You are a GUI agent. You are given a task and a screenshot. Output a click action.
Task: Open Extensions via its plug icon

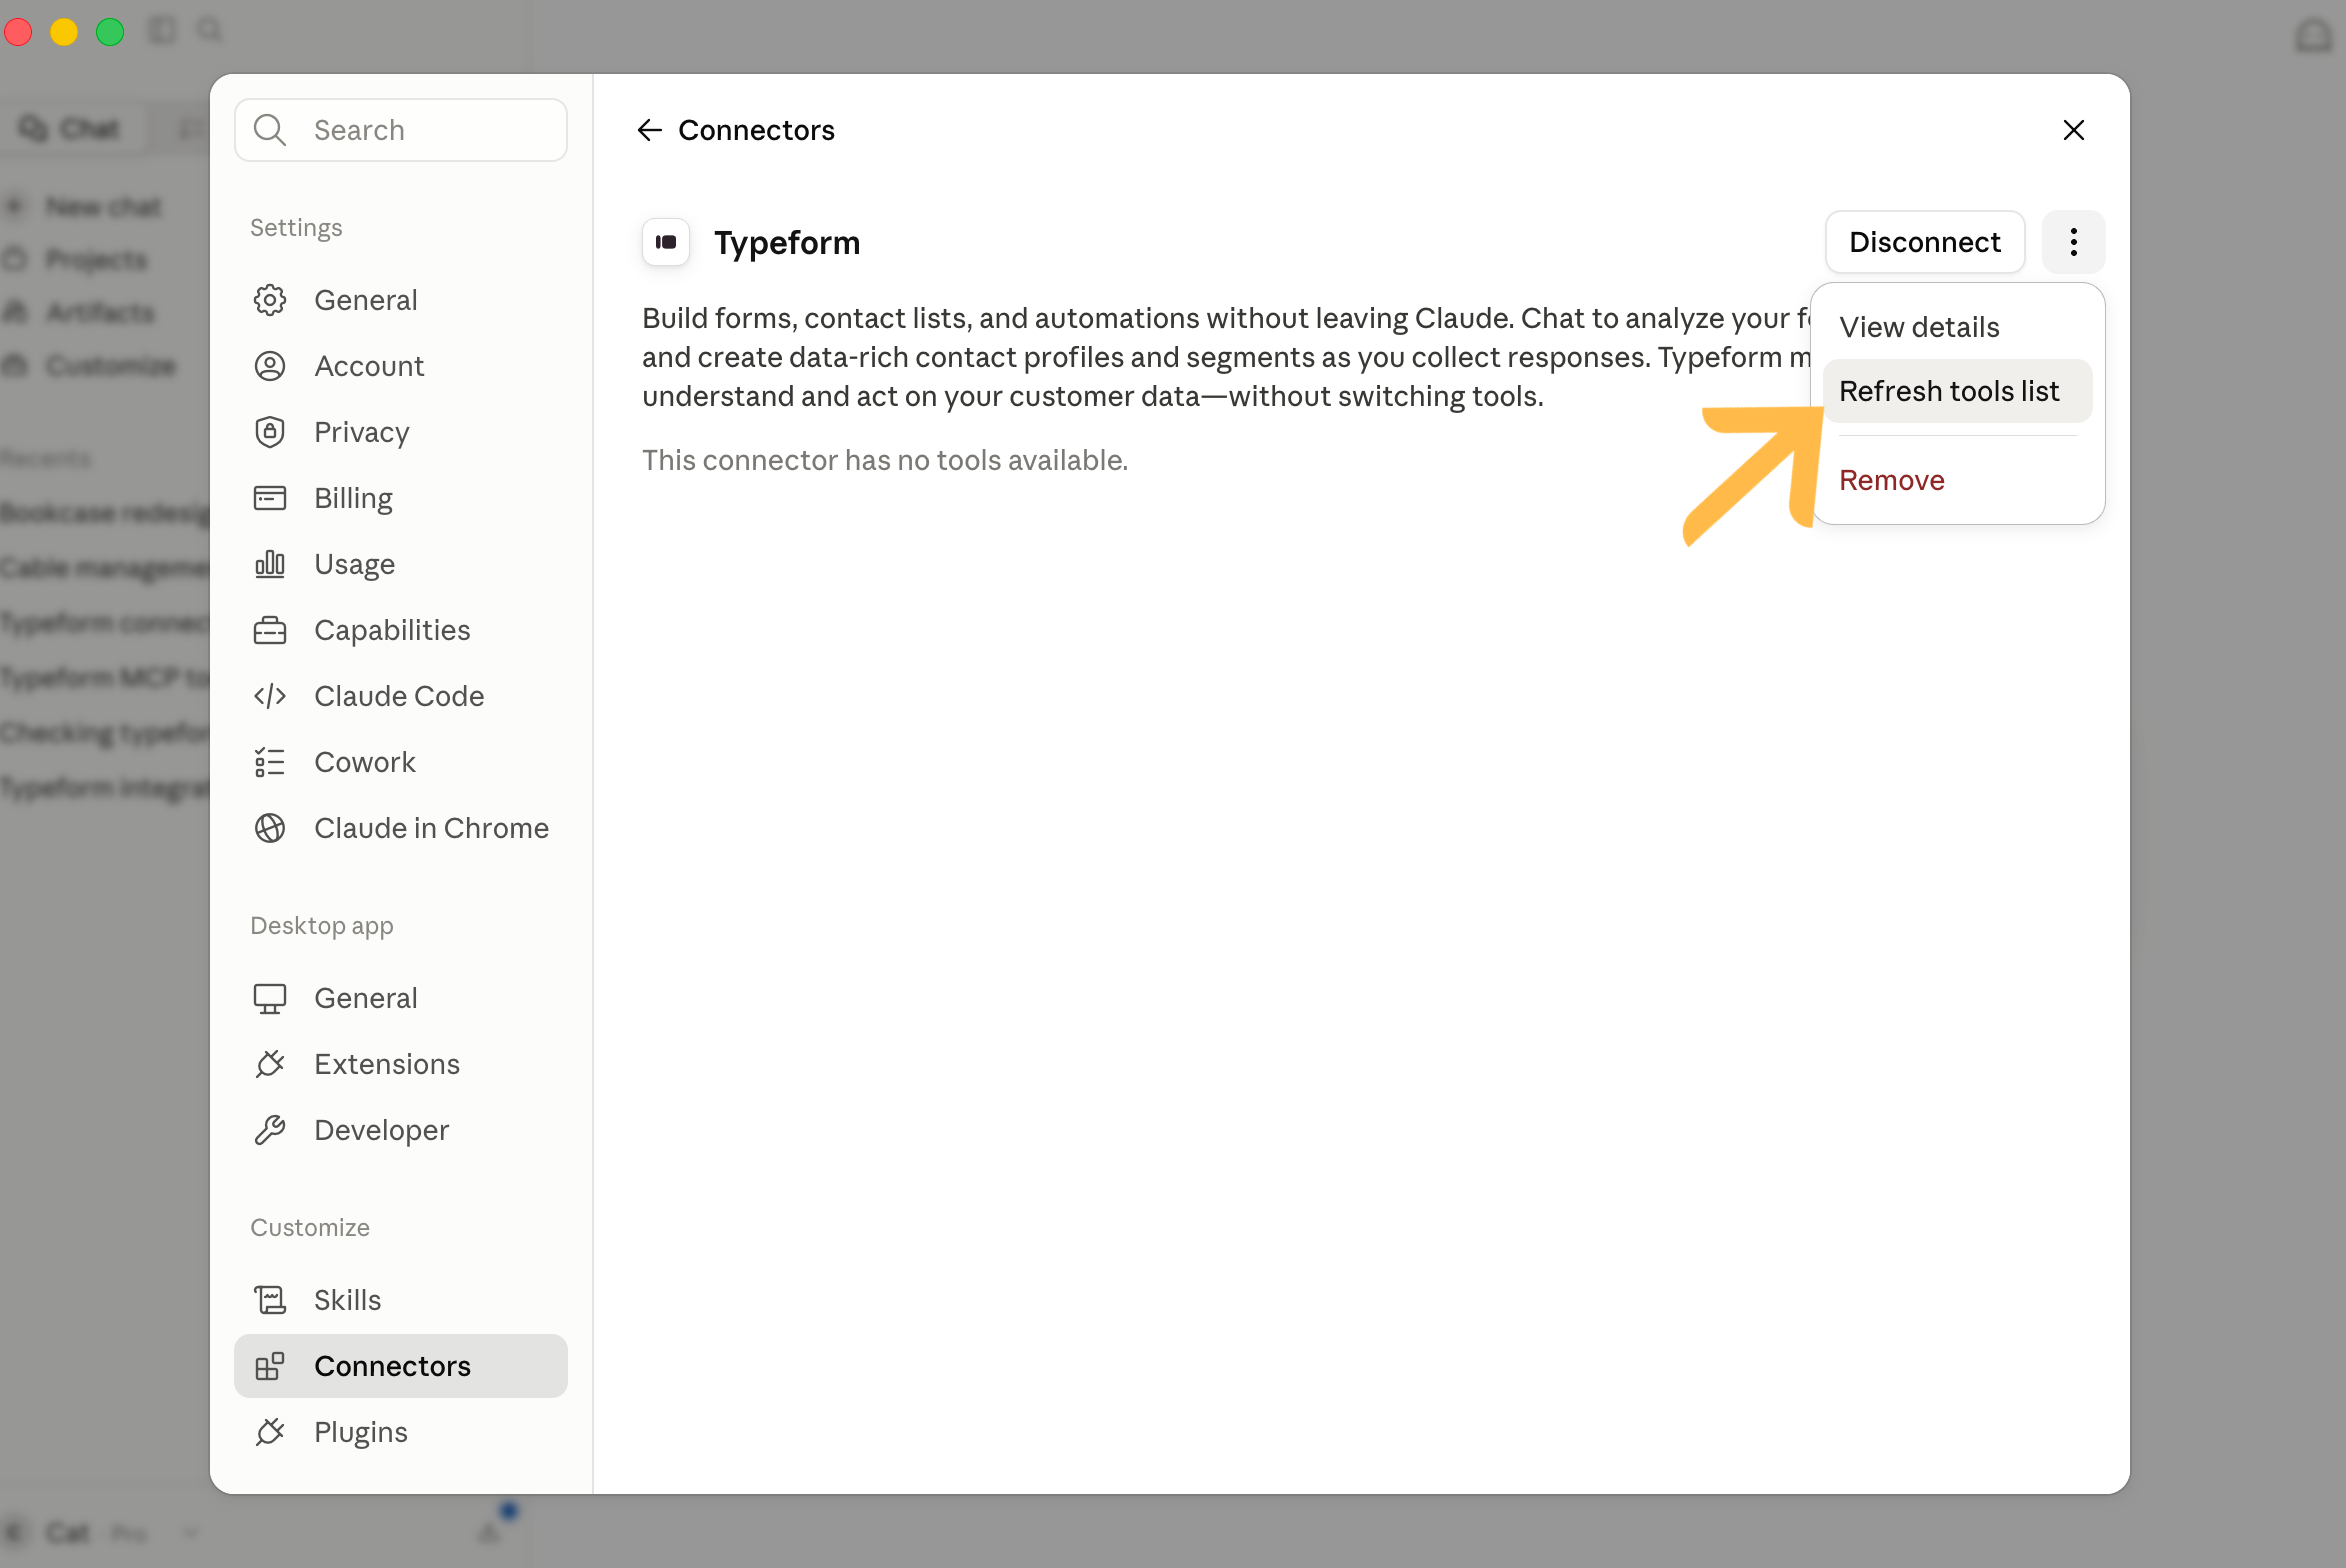pos(270,1064)
